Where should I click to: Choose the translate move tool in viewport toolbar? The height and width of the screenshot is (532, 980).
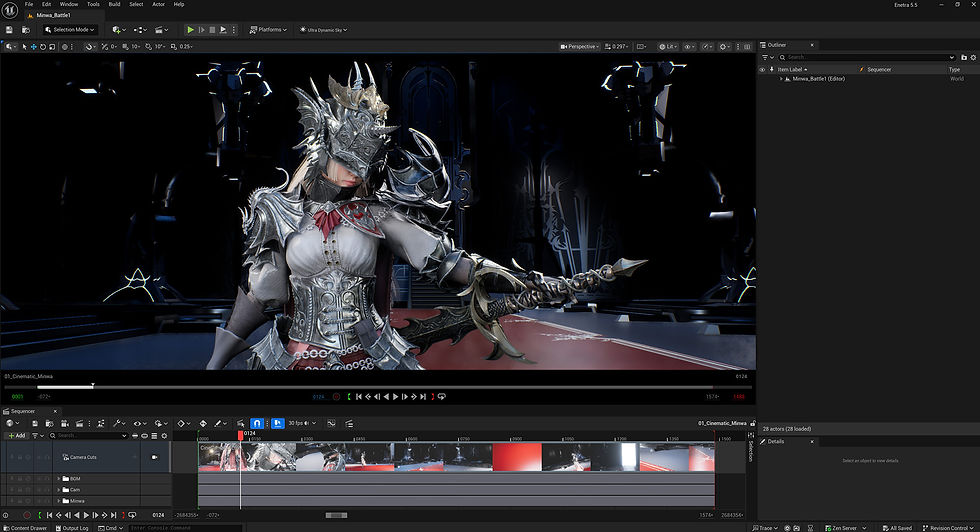34,46
